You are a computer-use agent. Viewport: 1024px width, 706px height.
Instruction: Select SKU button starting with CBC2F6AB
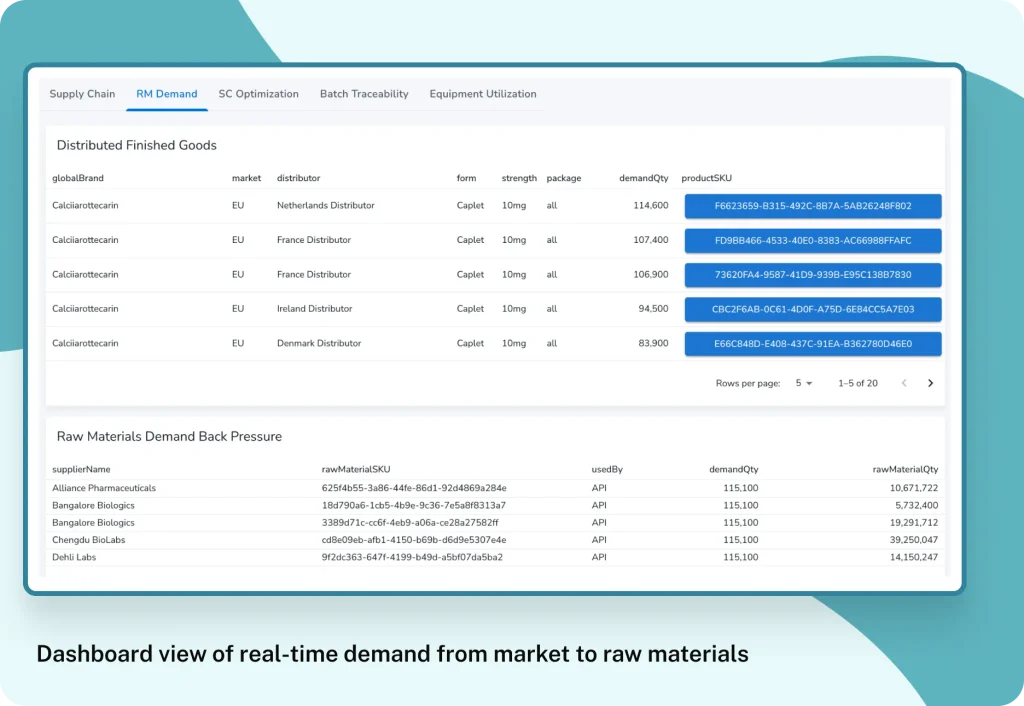812,309
